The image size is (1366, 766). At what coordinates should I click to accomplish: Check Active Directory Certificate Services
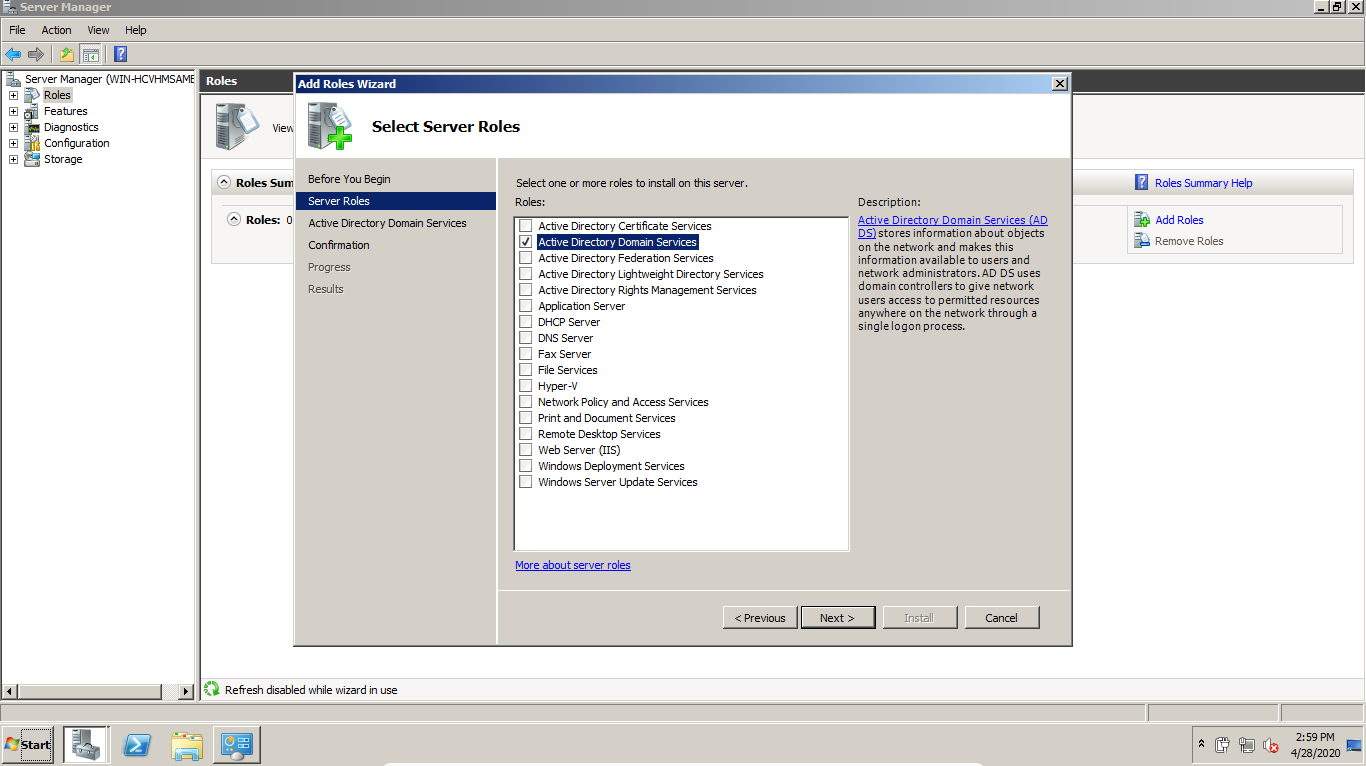coord(526,226)
